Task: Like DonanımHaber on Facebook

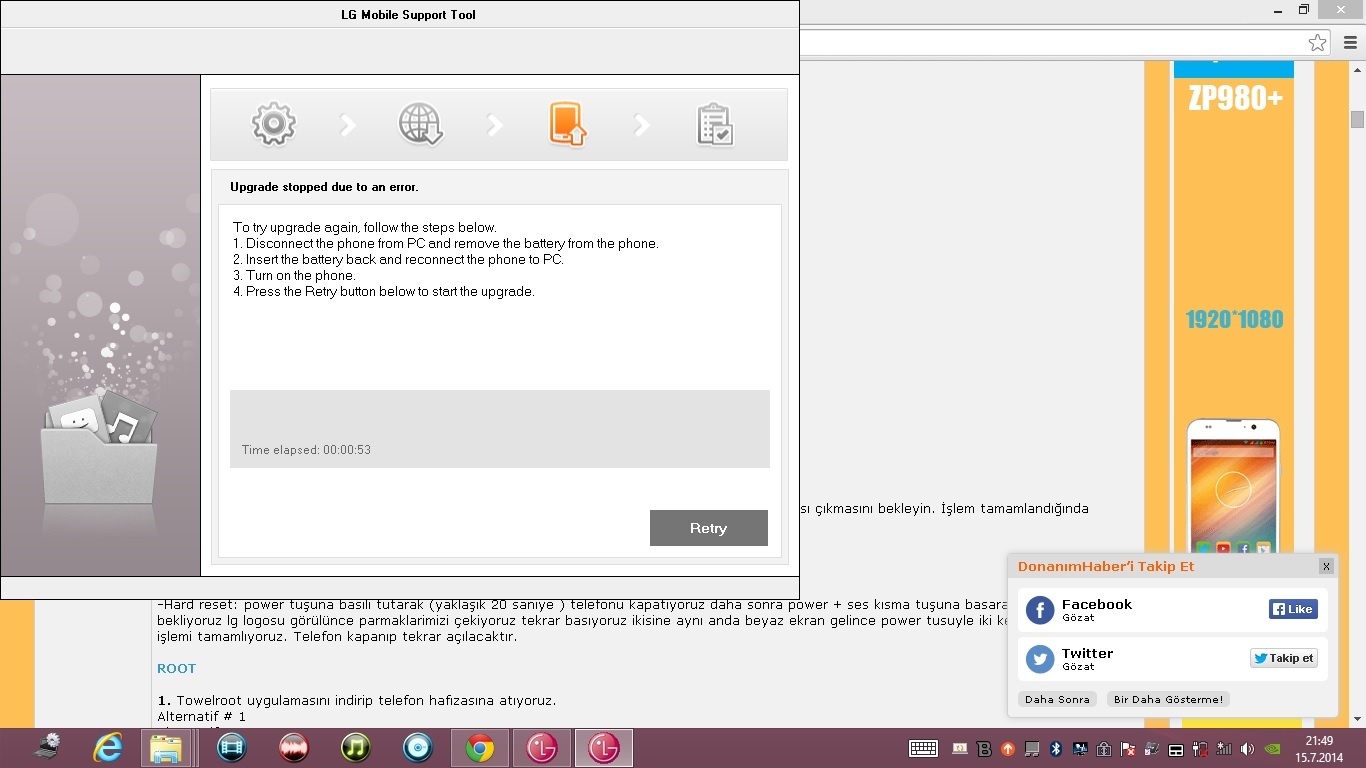Action: point(1293,609)
